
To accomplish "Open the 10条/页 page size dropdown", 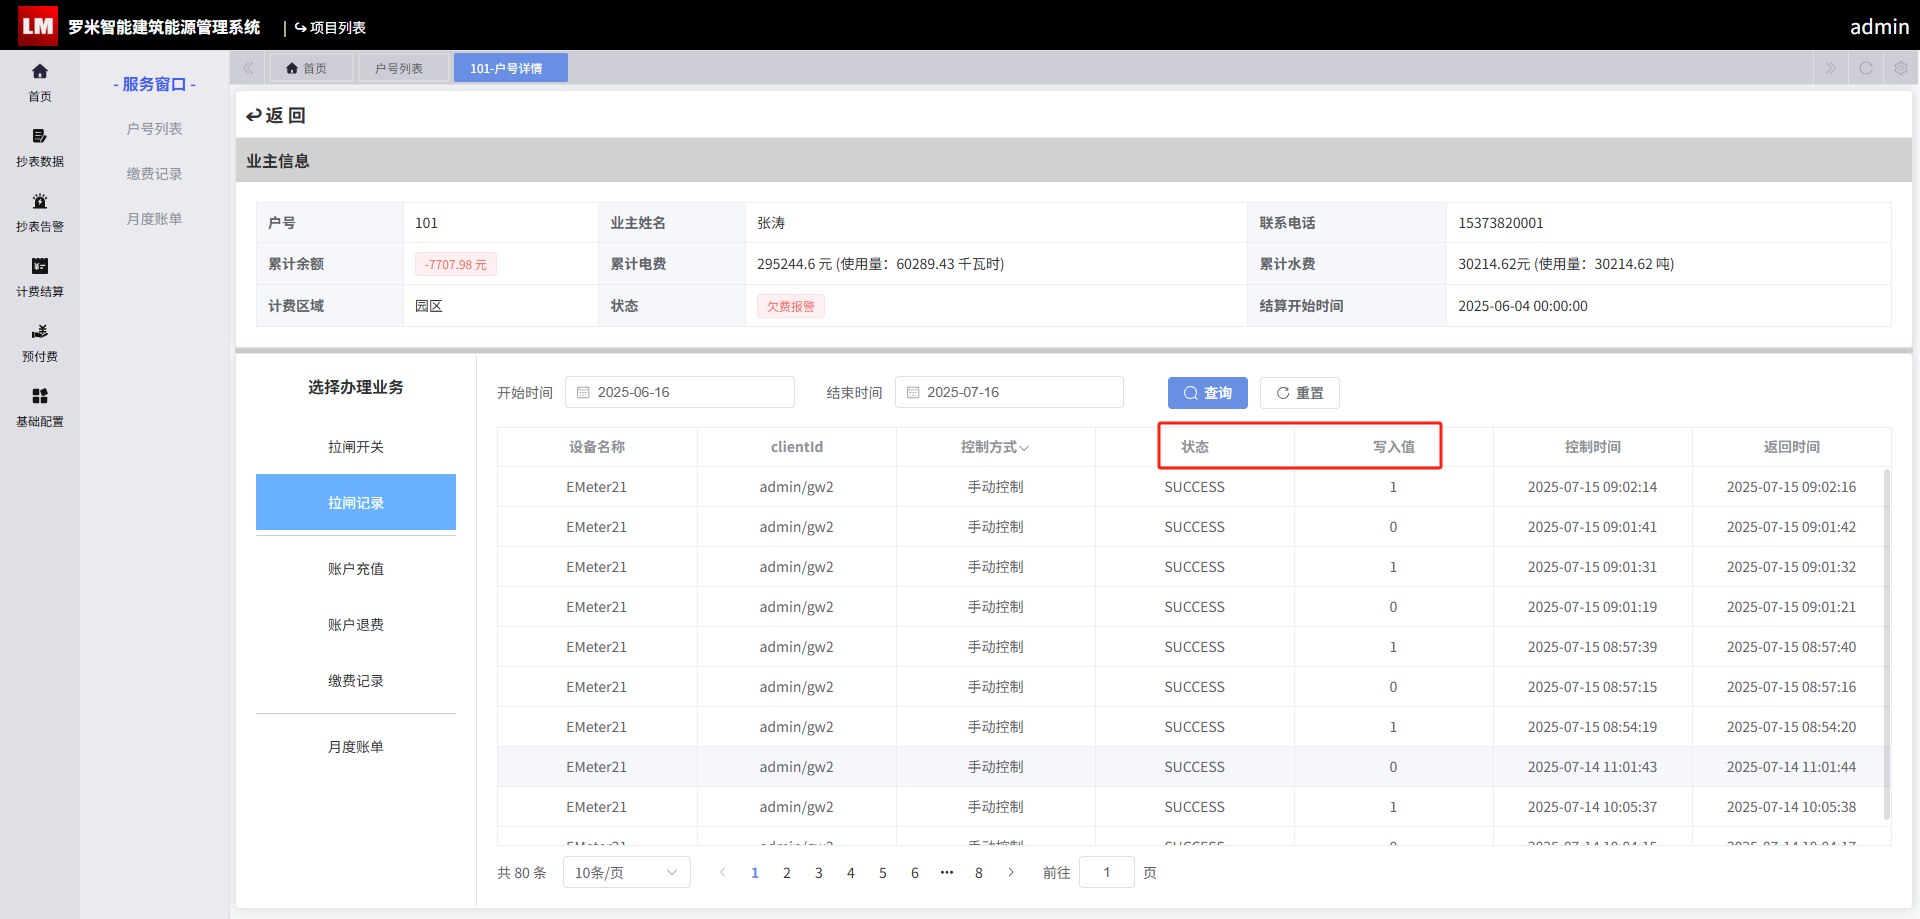I will 627,873.
